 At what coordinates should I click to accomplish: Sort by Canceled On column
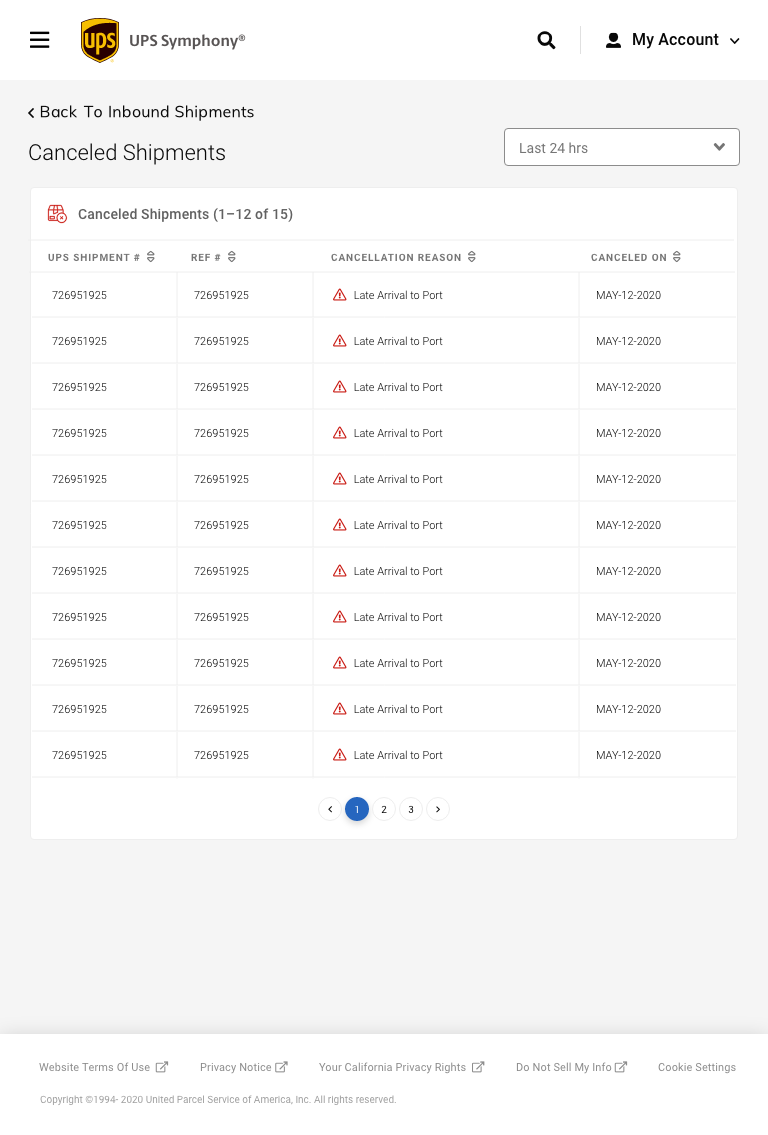(x=677, y=257)
